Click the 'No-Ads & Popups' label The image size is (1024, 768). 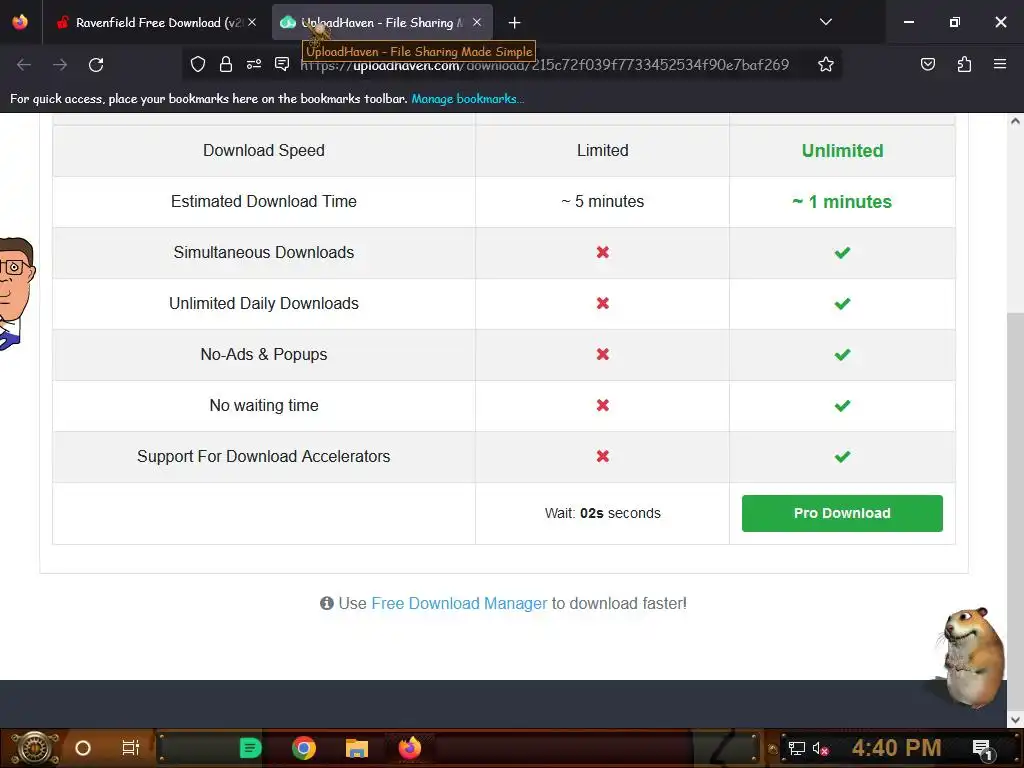(264, 354)
